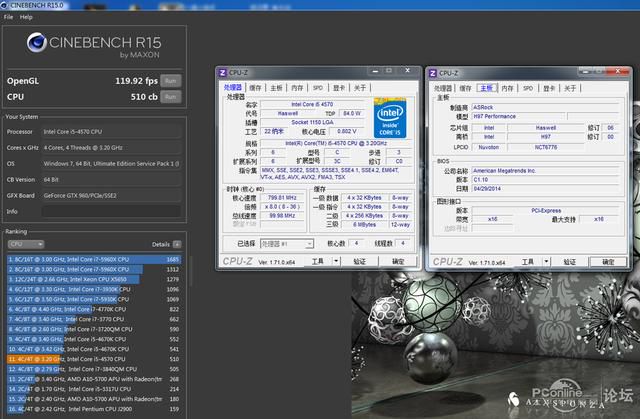
Task: Click motherboard model H97 Performance
Action: click(x=518, y=116)
